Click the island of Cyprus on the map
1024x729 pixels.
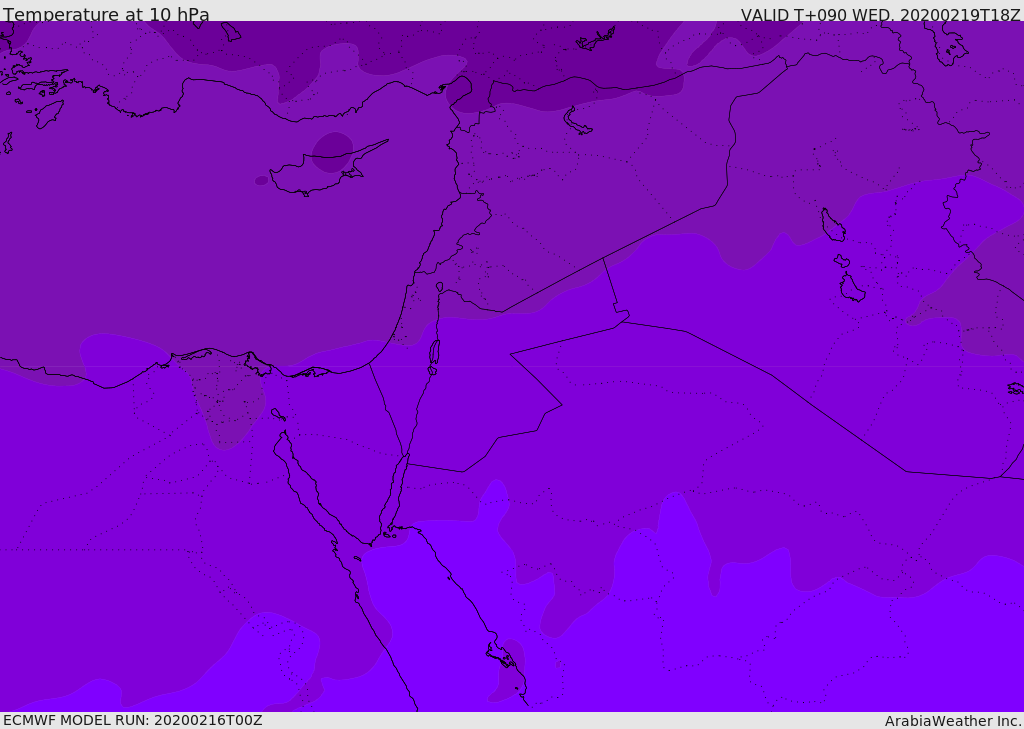[327, 170]
